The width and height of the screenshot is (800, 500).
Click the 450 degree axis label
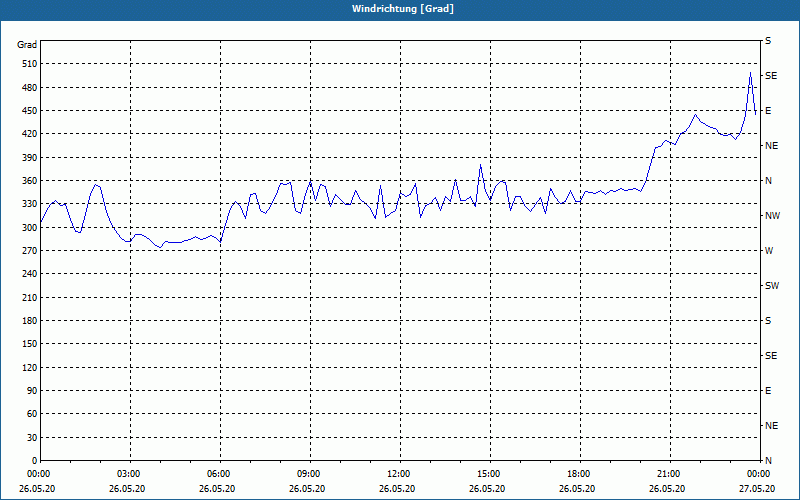click(x=30, y=111)
